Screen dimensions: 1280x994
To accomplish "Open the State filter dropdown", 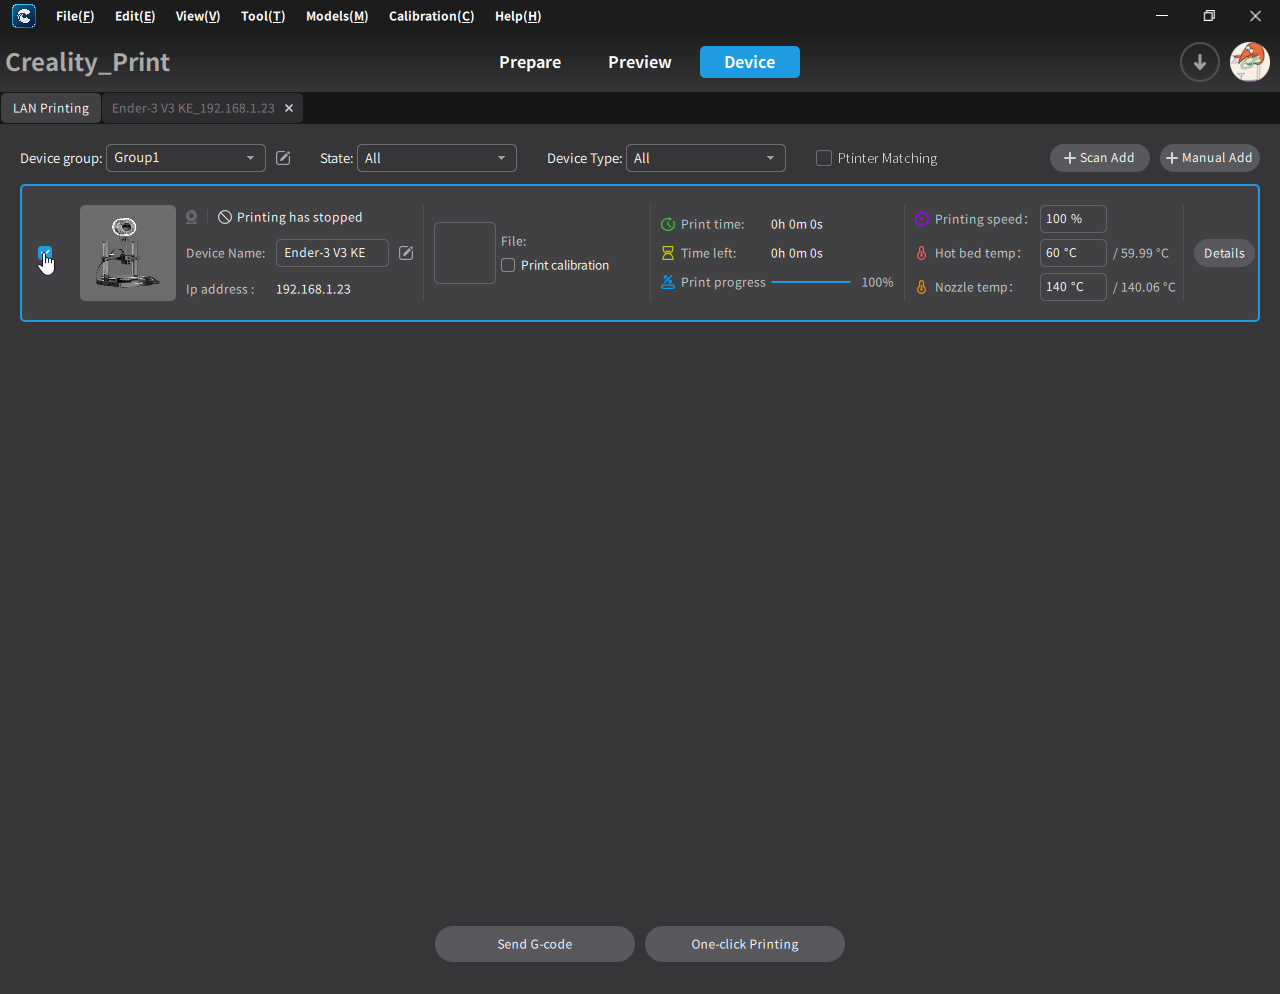I will tap(437, 158).
